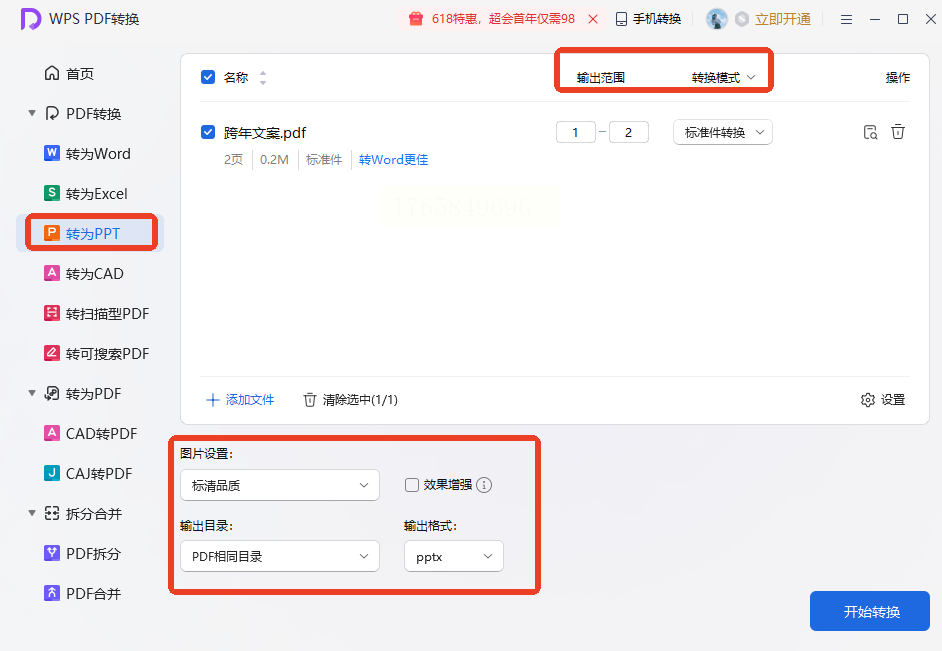Click the phone icon for 手机转换
Image resolution: width=942 pixels, height=651 pixels.
tap(622, 19)
